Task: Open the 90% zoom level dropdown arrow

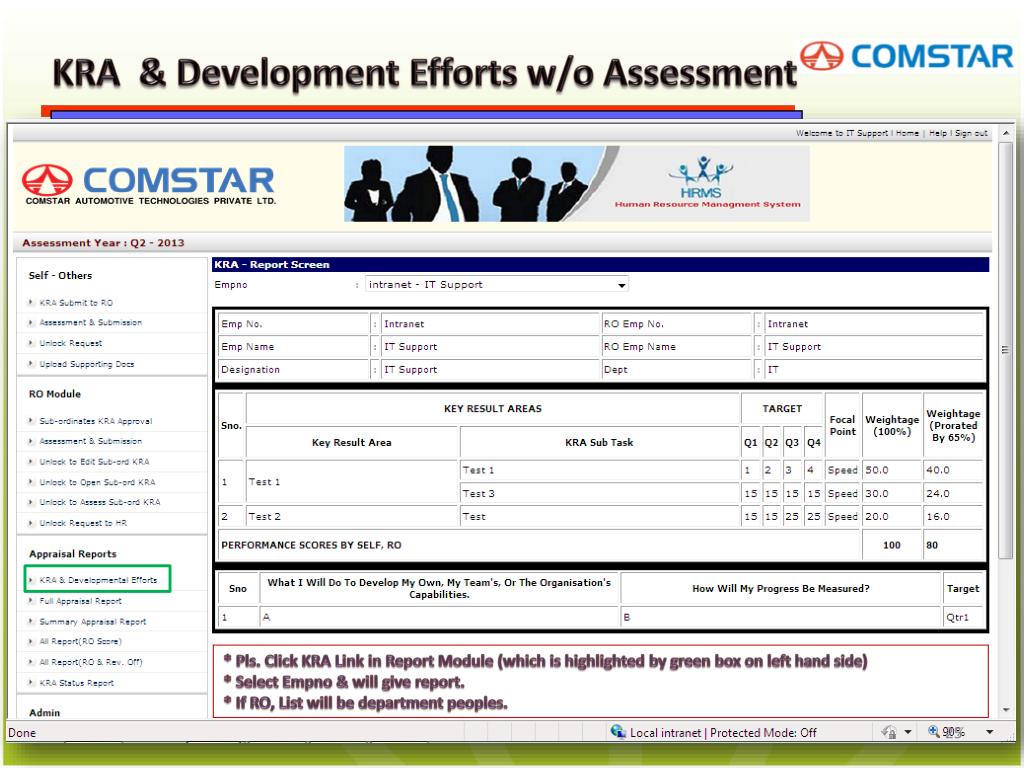Action: tap(990, 732)
